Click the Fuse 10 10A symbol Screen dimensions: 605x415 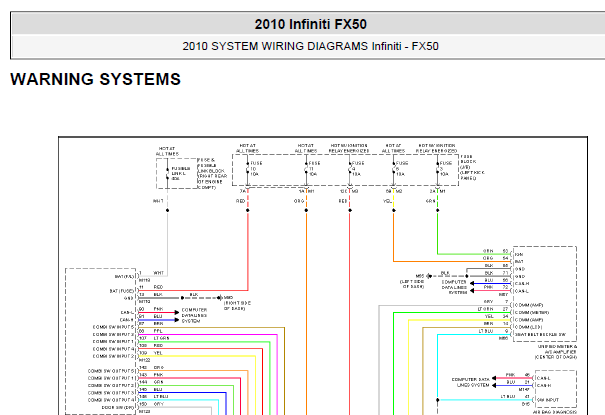tap(248, 169)
